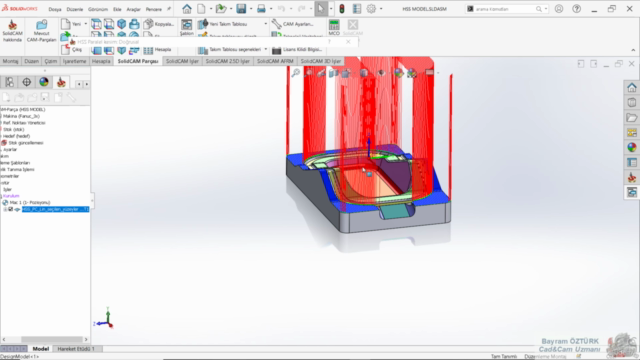640x360 pixels.
Task: Open the Design Library icon in task pane
Action: click(x=631, y=102)
